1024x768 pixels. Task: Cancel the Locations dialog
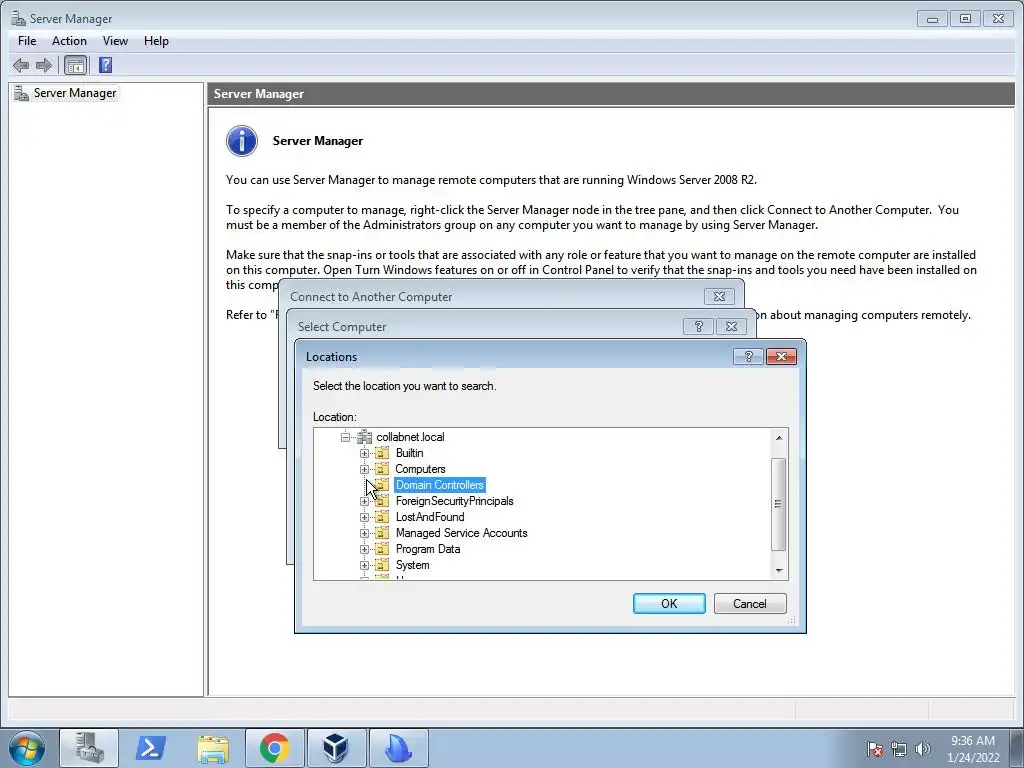pyautogui.click(x=750, y=603)
